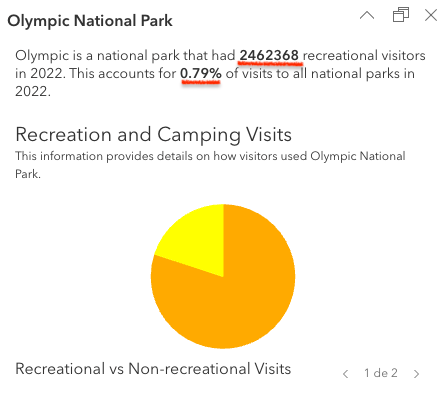Click the Recreation and Camping Visits heading
Image resolution: width=446 pixels, height=394 pixels.
click(x=154, y=135)
